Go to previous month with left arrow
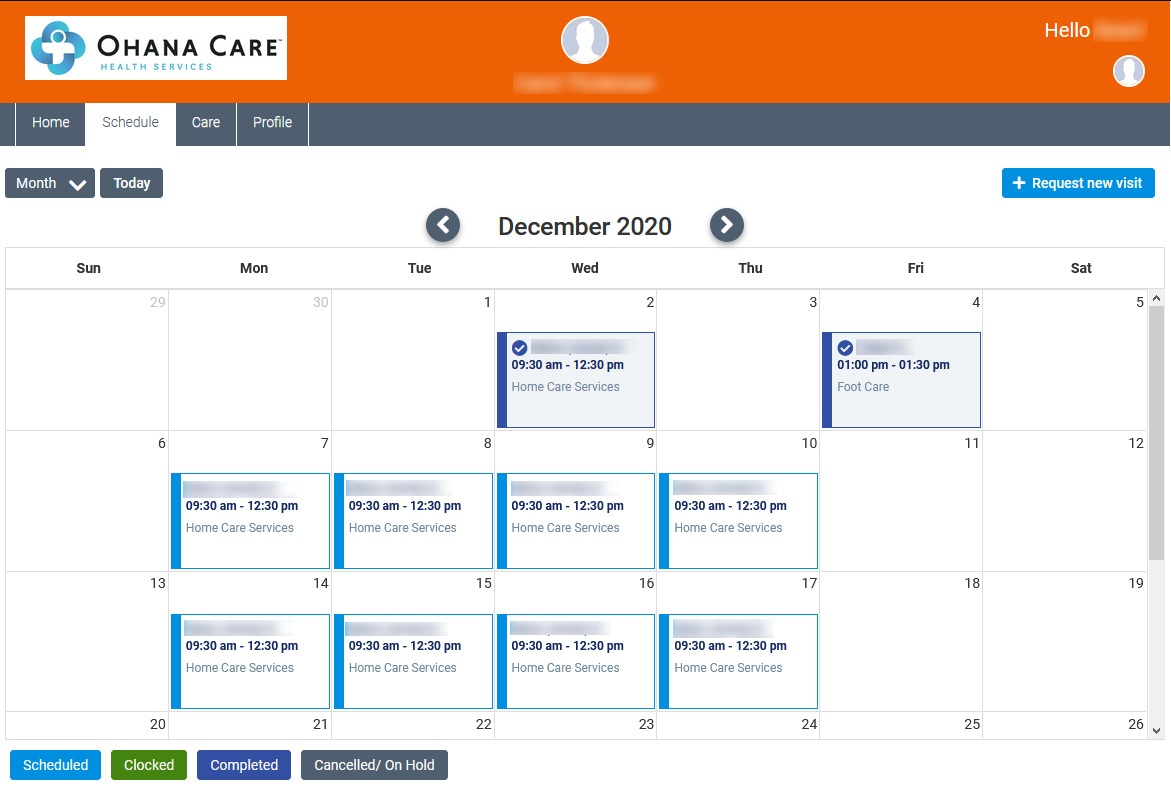The image size is (1171, 793). tap(443, 226)
